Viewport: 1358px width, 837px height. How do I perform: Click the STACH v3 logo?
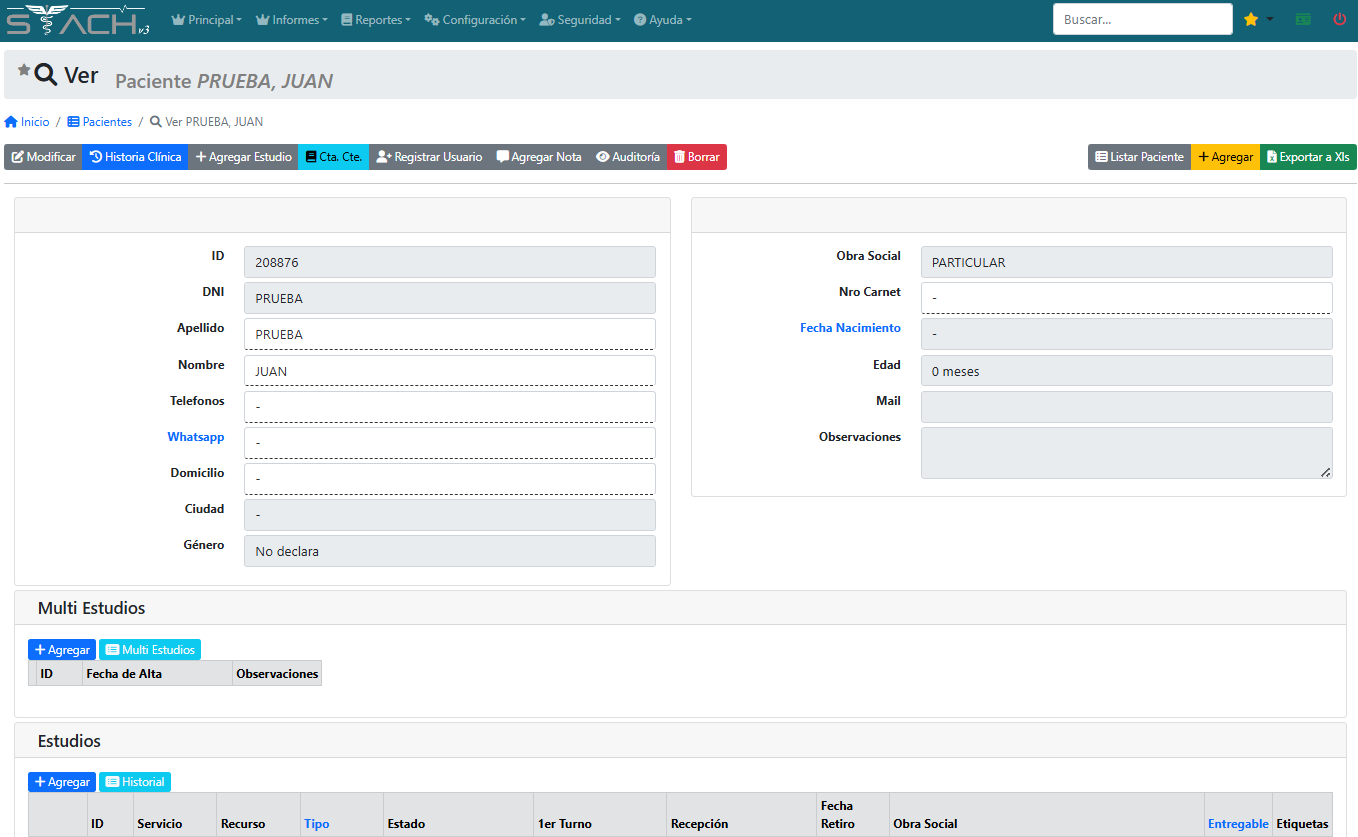pos(78,20)
